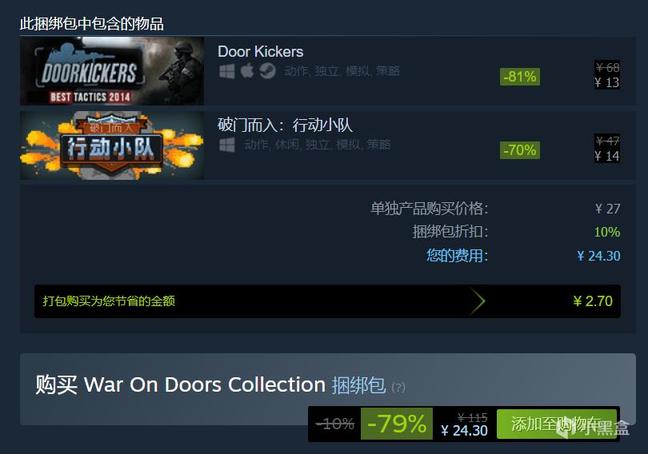The image size is (648, 454).
Task: Open the Door Kickers title link
Action: click(260, 52)
